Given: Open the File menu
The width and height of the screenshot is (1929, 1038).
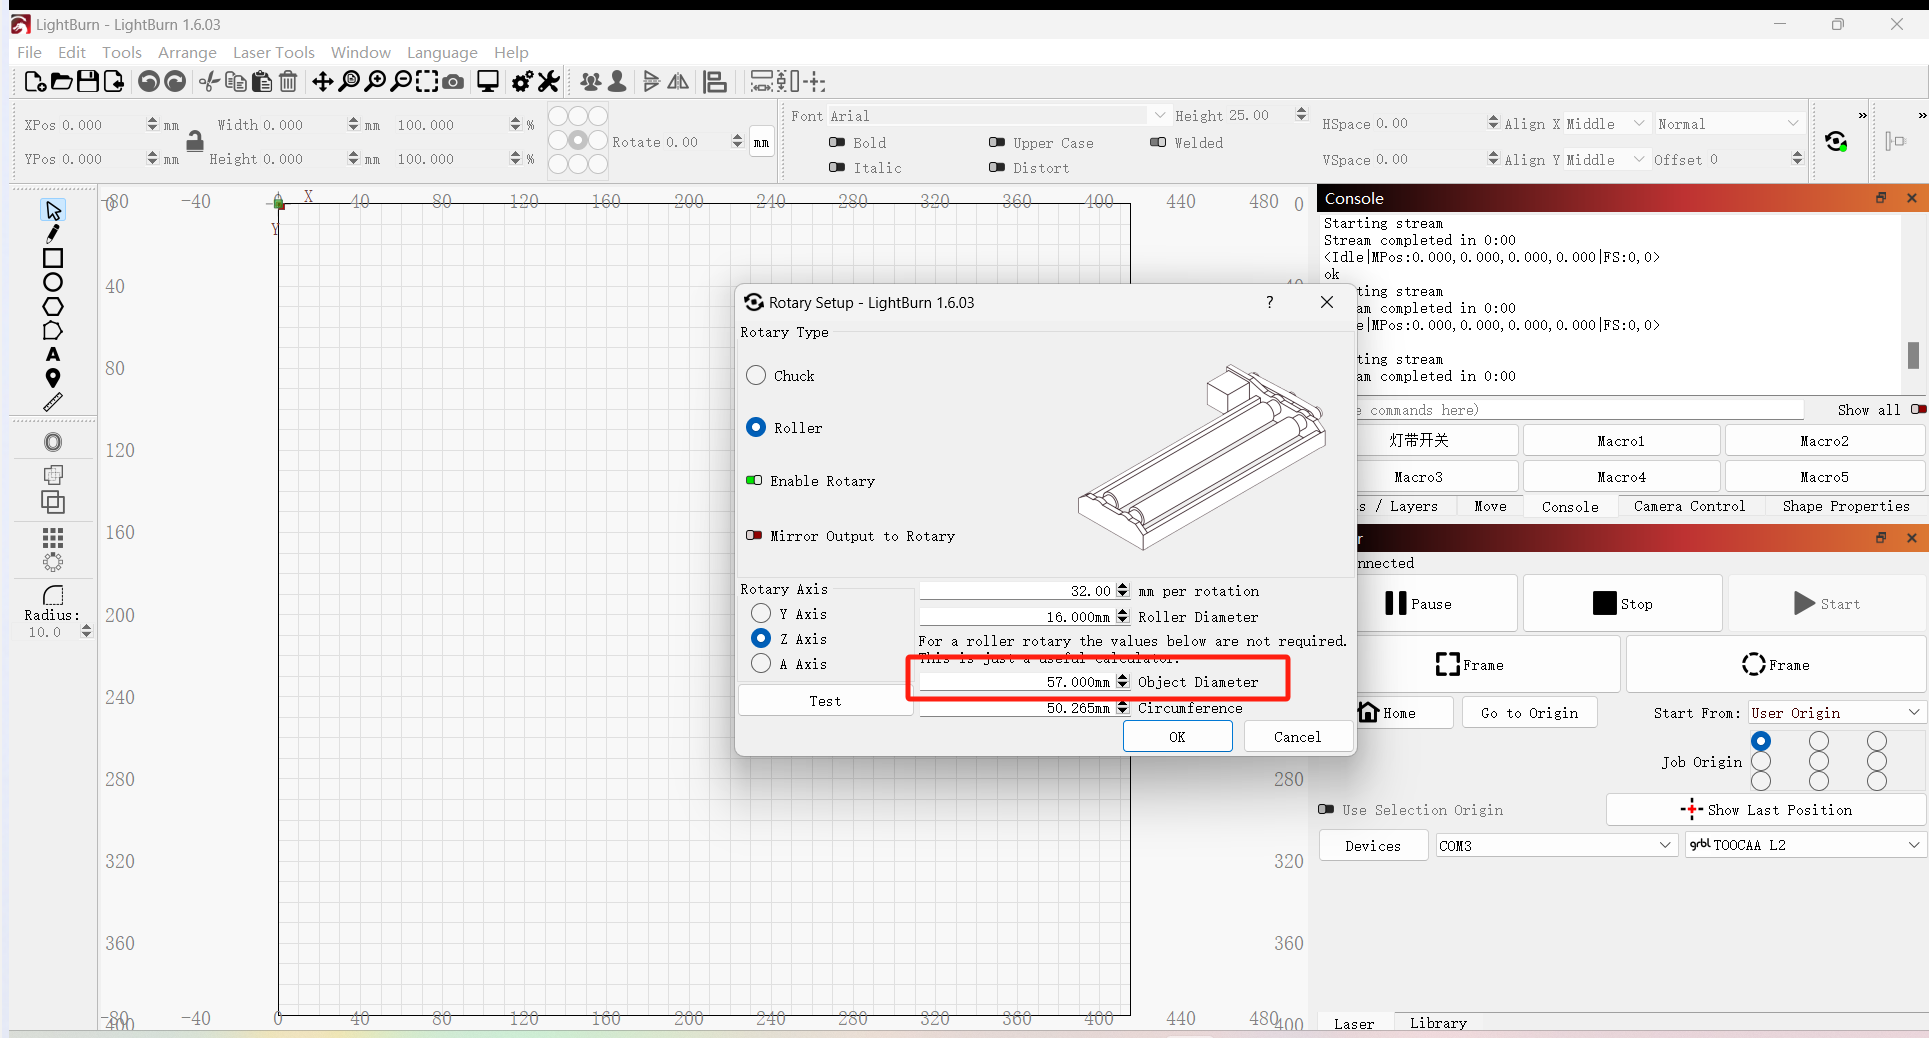Looking at the screenshot, I should (29, 52).
